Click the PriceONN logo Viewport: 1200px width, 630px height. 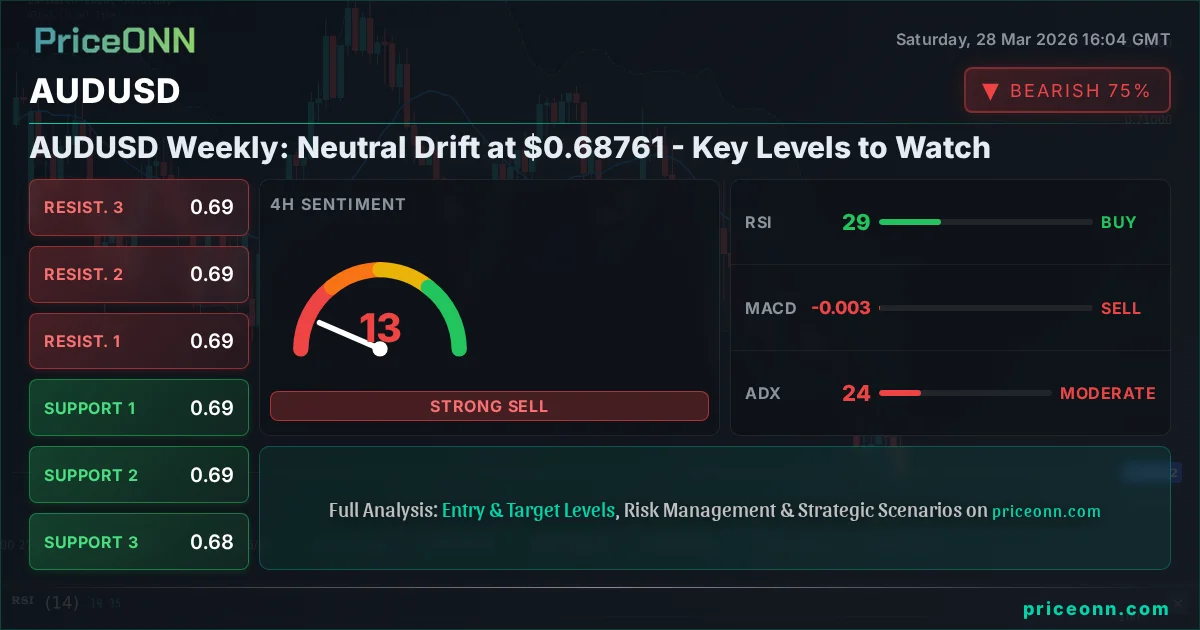[113, 40]
